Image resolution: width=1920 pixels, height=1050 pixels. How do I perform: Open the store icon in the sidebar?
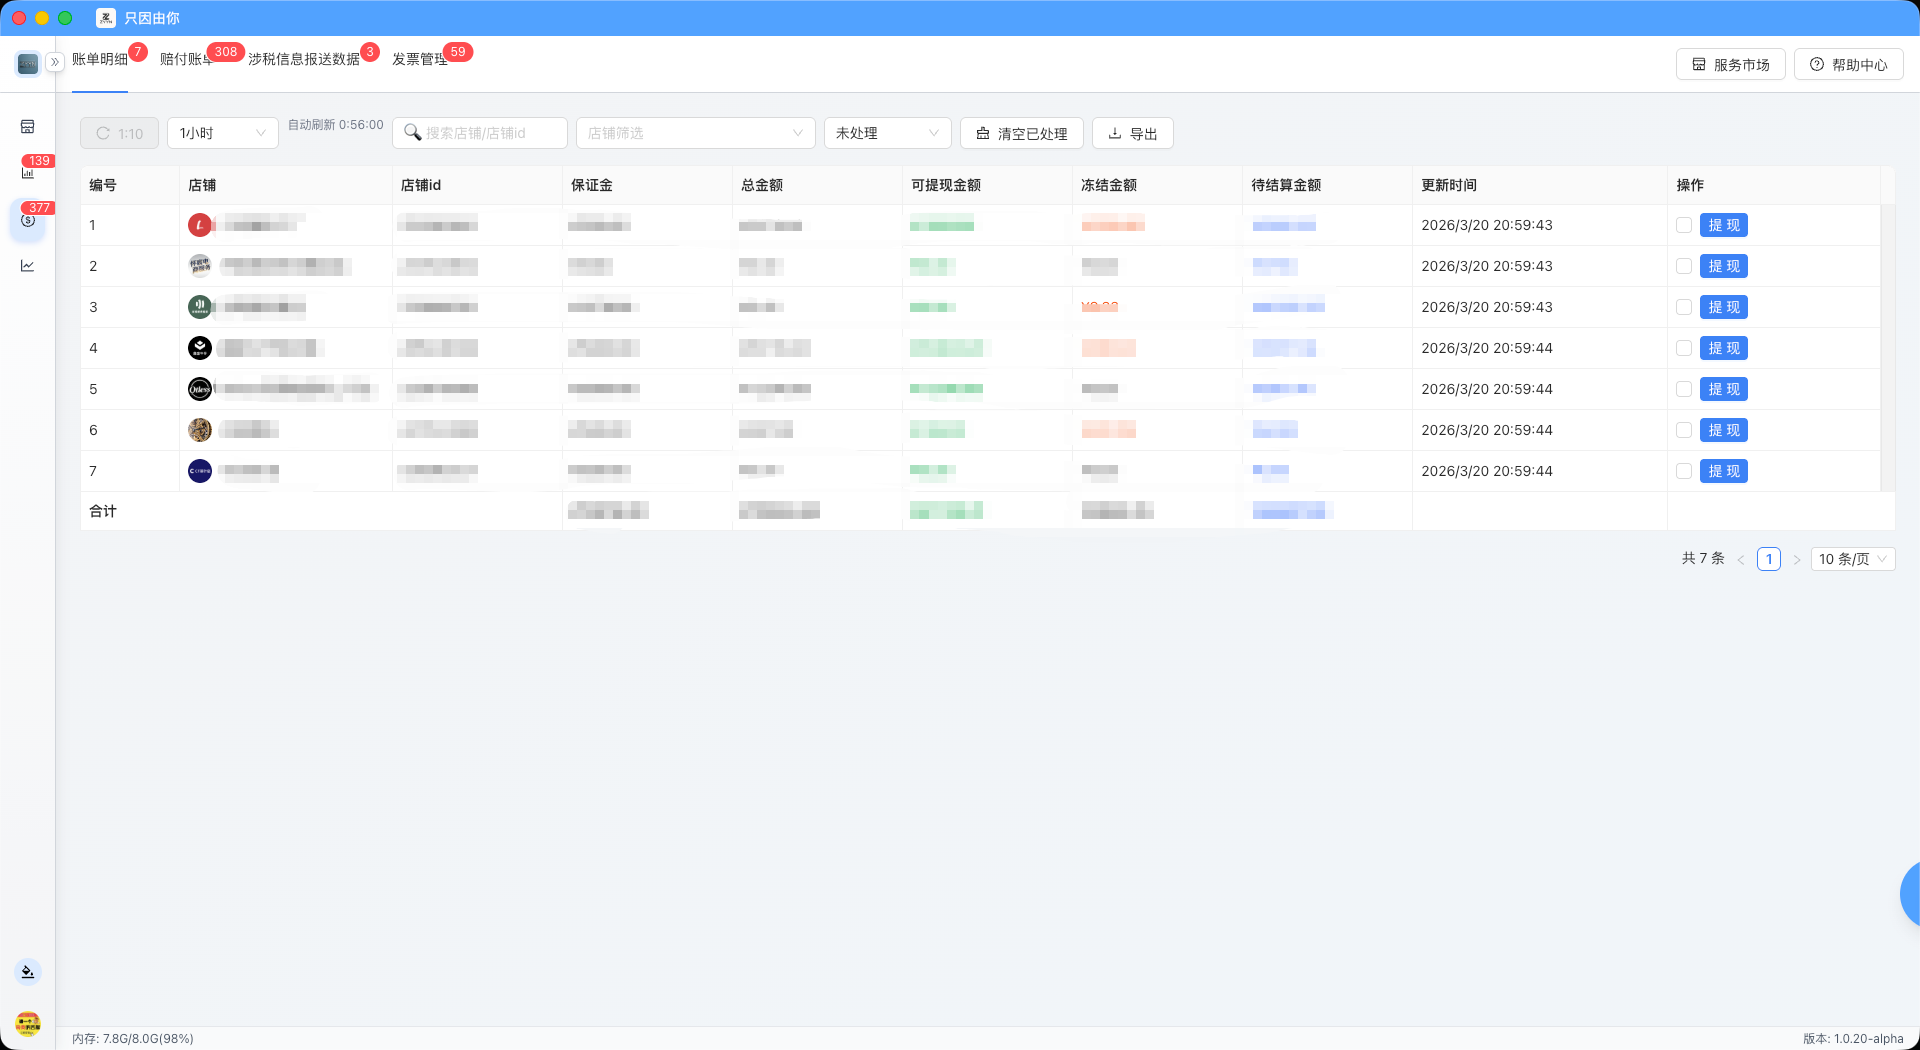pyautogui.click(x=28, y=127)
